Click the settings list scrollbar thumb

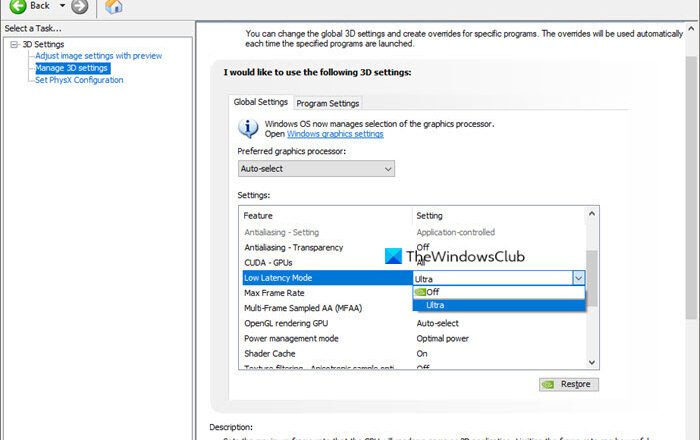coord(592,278)
